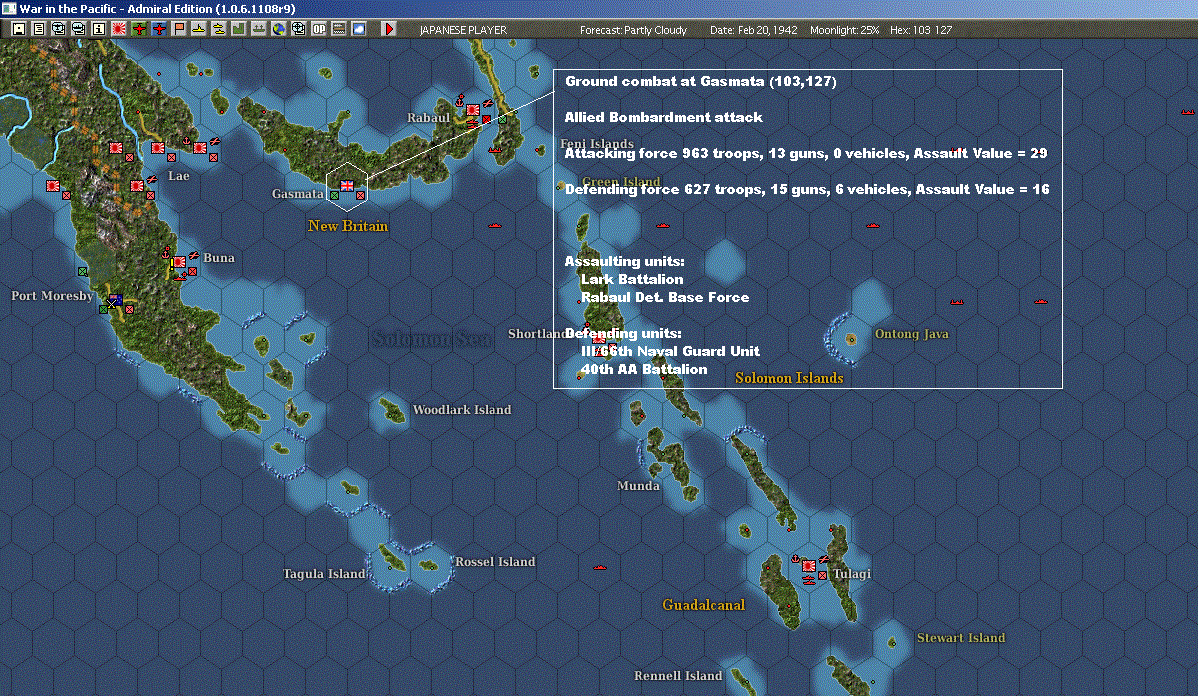The image size is (1198, 696).
Task: Click the '40th AA Battalion' defending unit
Action: click(x=644, y=369)
